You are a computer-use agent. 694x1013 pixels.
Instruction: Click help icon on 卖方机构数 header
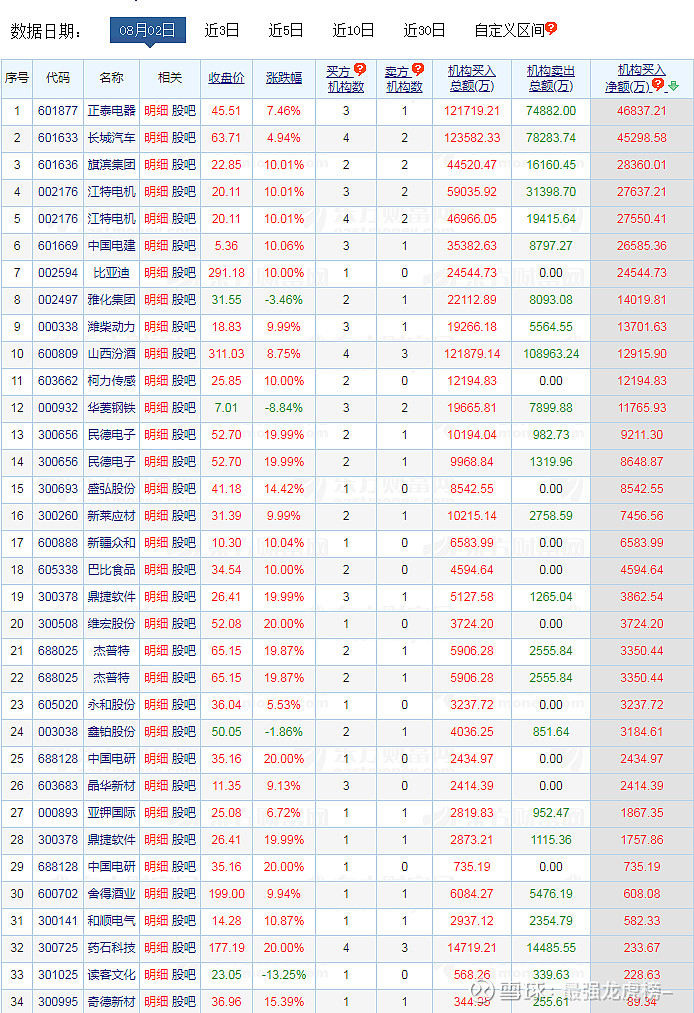click(418, 68)
